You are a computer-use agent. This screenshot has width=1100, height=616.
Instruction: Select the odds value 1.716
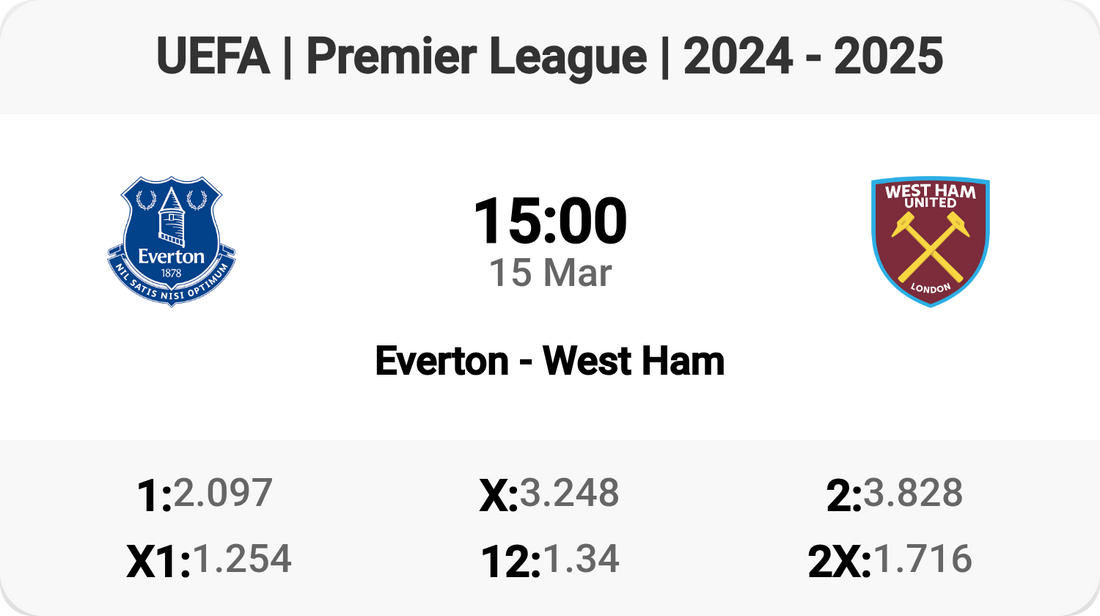(923, 560)
